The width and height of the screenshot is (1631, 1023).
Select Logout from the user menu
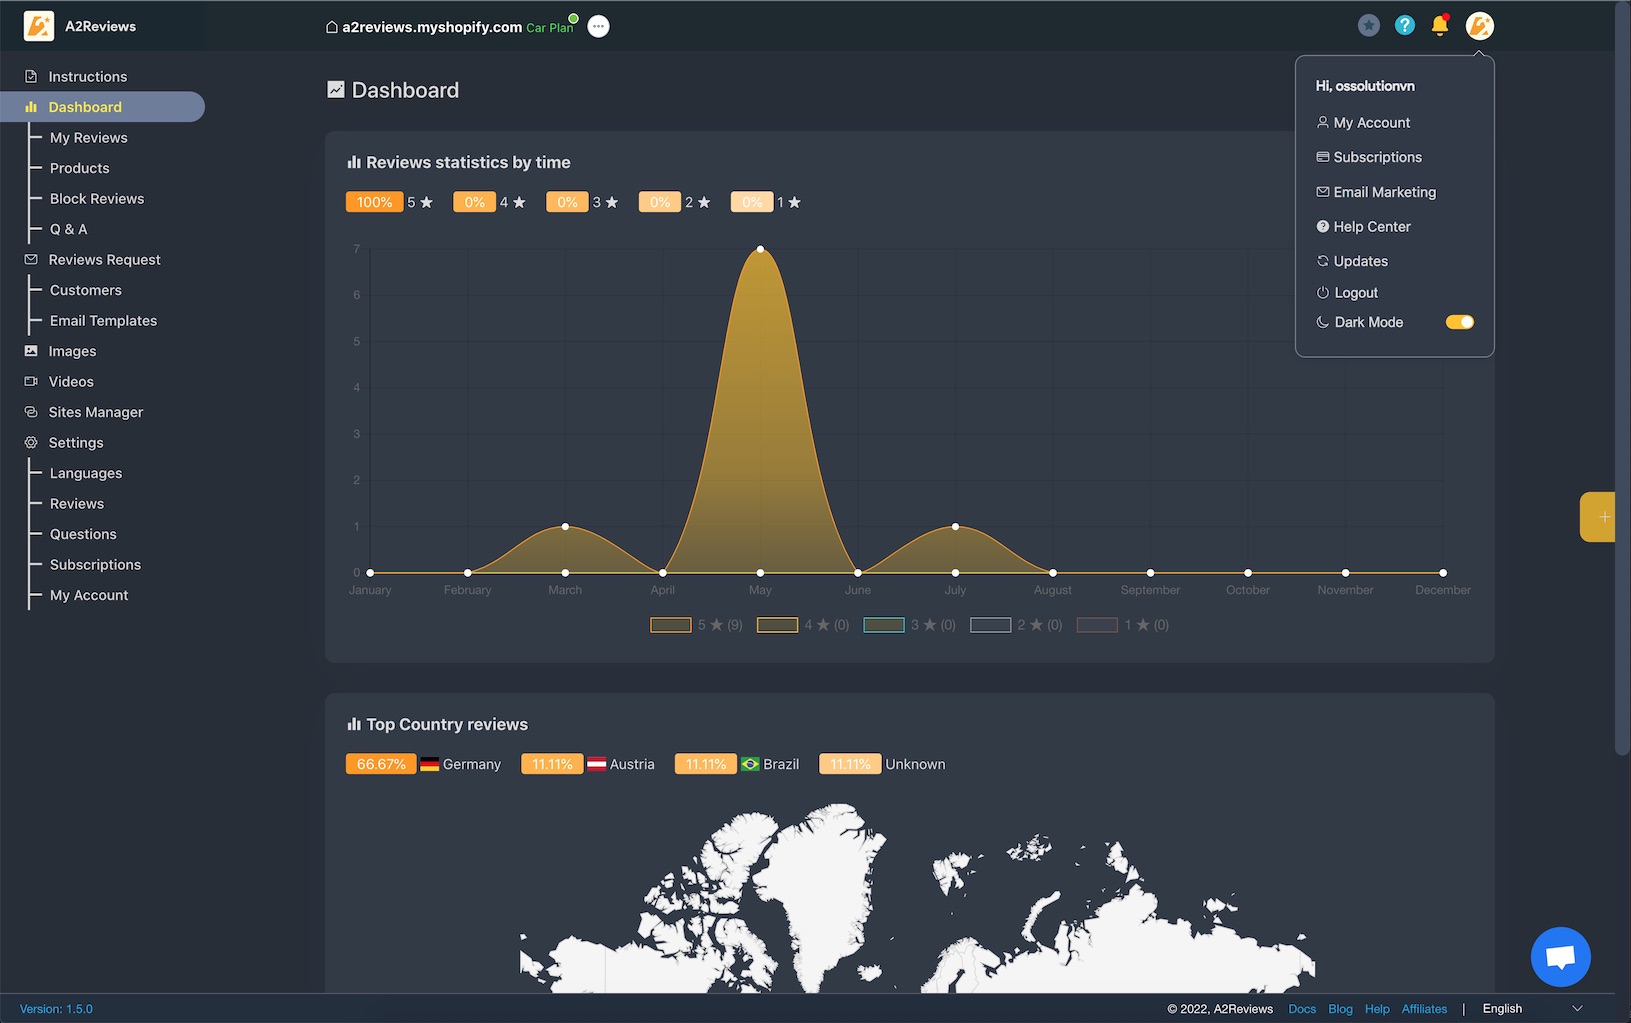pyautogui.click(x=1355, y=293)
